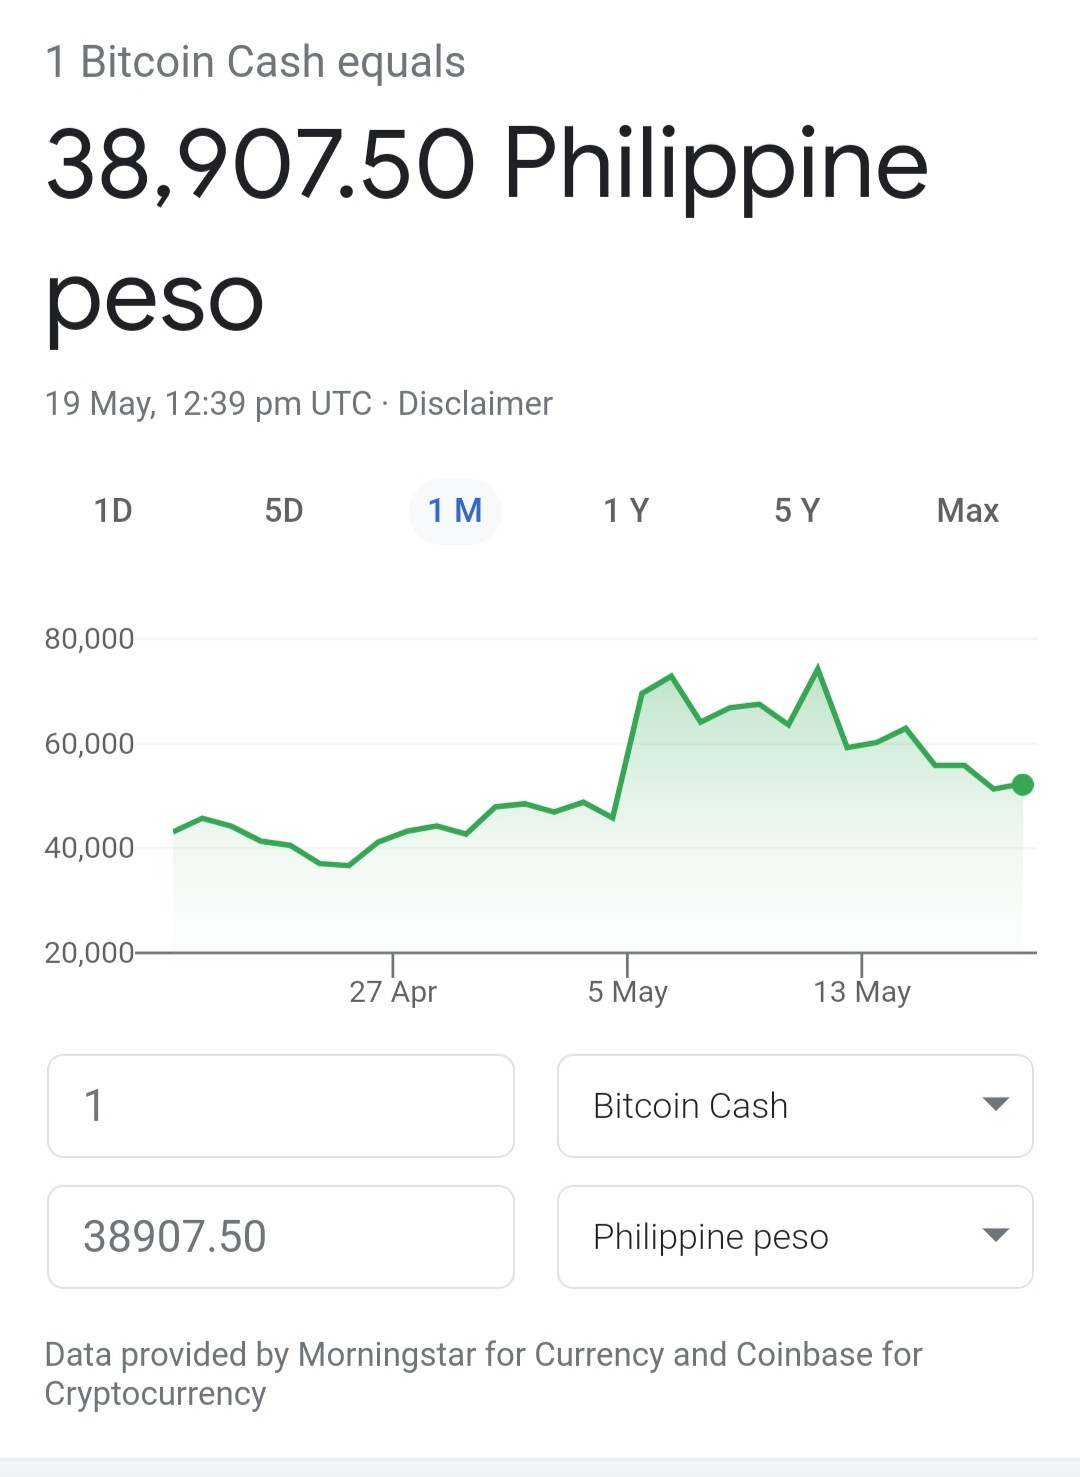Screen dimensions: 1080x1477
Task: Switch to the 5 Y range
Action: tap(797, 511)
